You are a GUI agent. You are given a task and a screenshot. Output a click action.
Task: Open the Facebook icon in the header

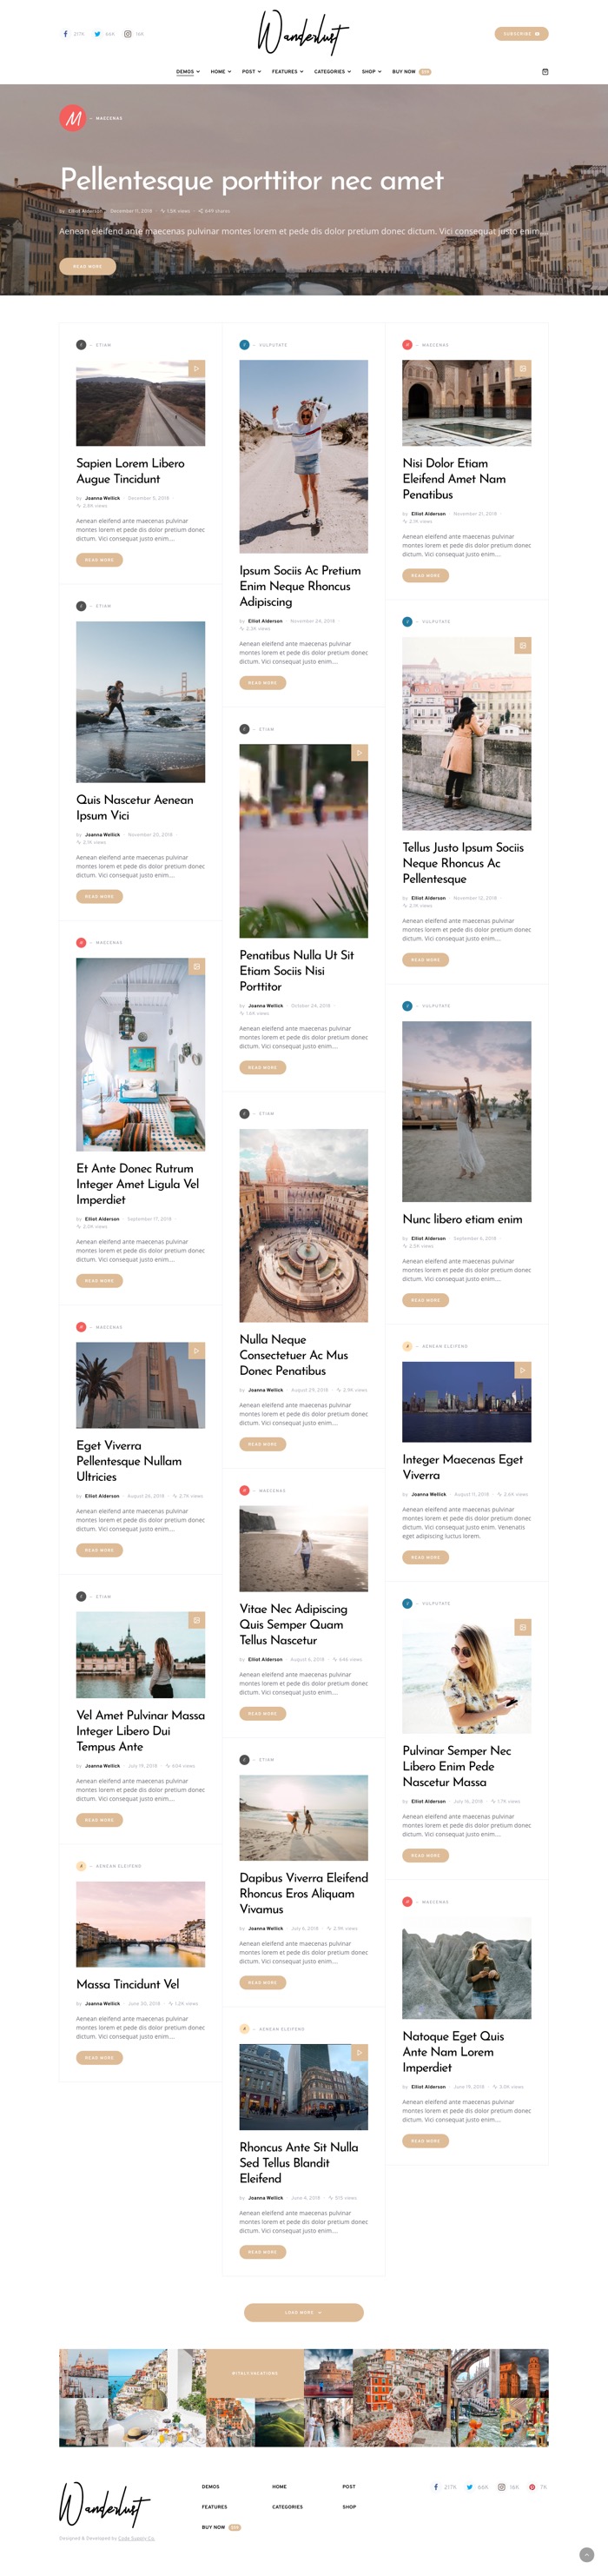(x=66, y=34)
